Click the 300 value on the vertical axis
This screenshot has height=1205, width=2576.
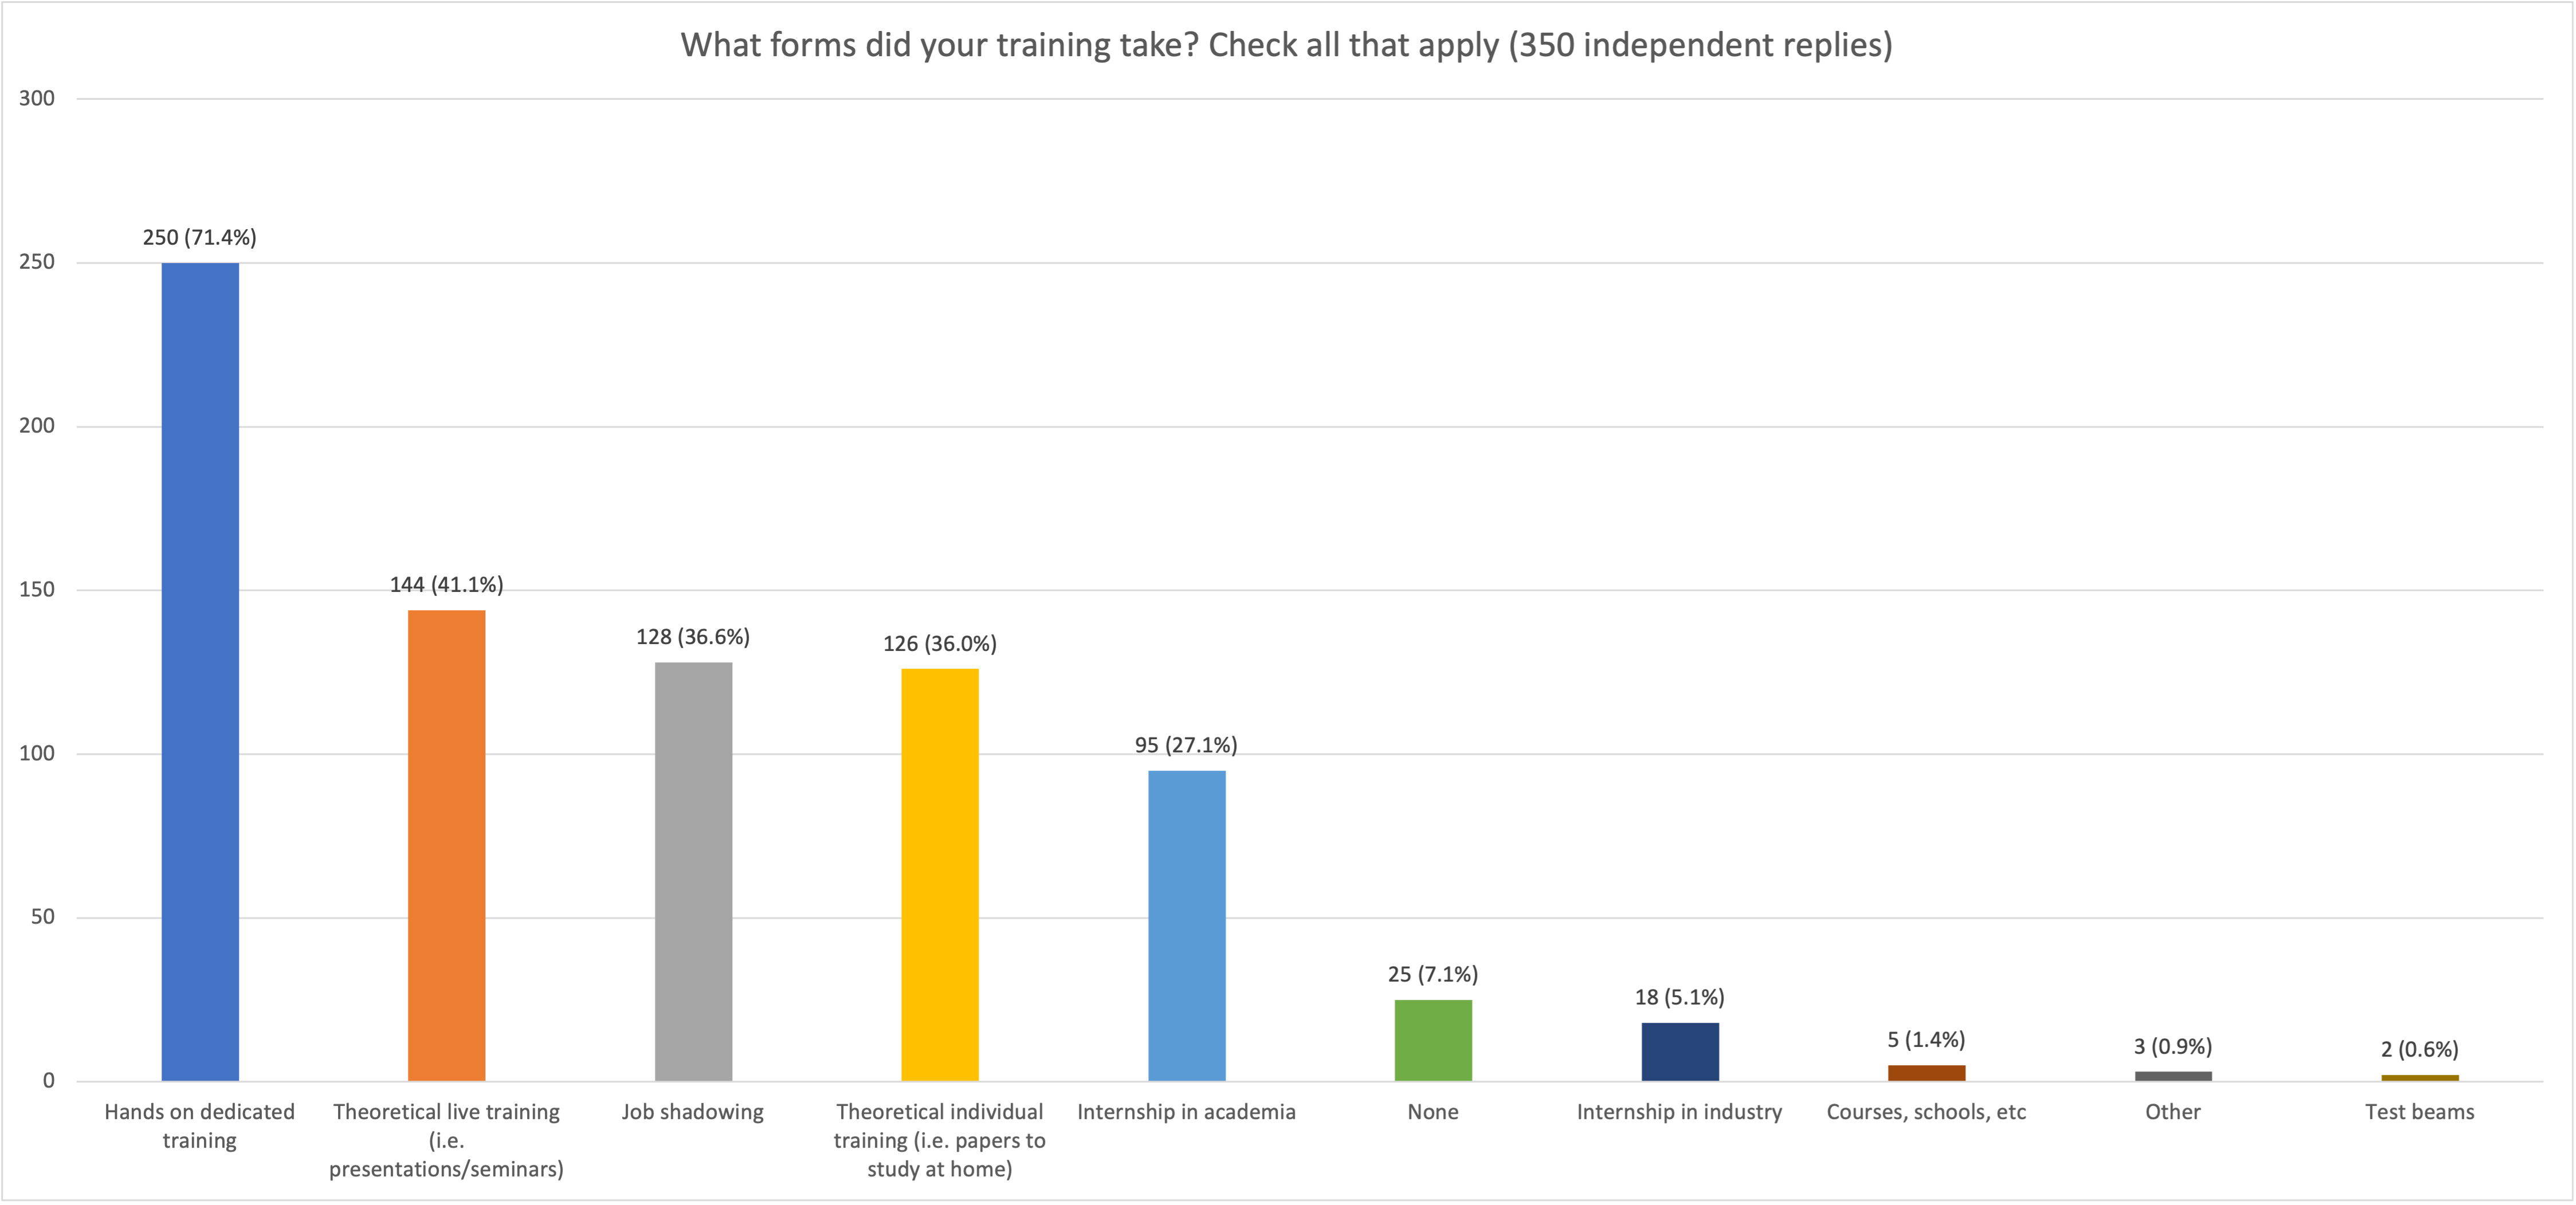37,98
